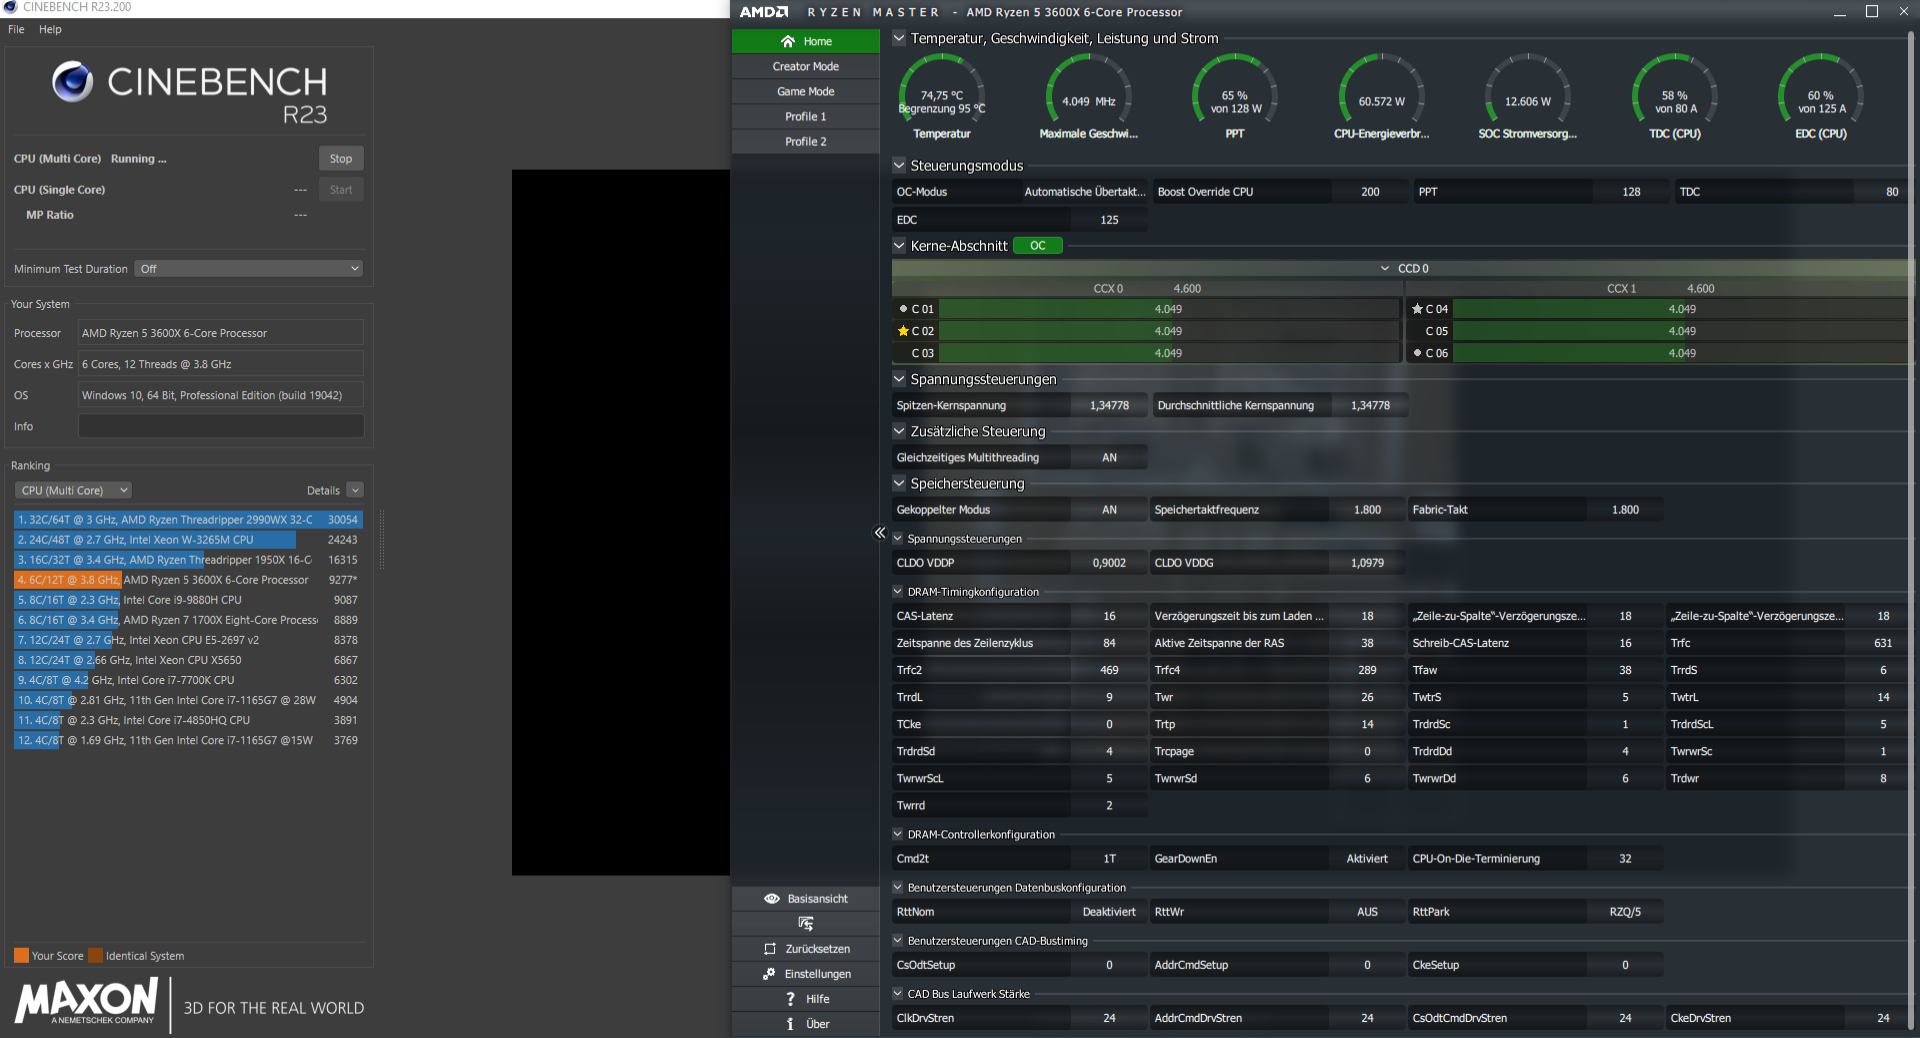Click the Cinebench sphere logo icon
The width and height of the screenshot is (1920, 1038).
click(x=72, y=82)
